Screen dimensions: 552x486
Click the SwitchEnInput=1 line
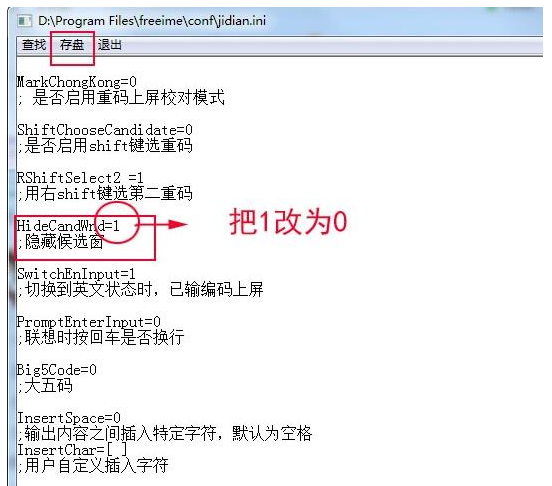[76, 274]
